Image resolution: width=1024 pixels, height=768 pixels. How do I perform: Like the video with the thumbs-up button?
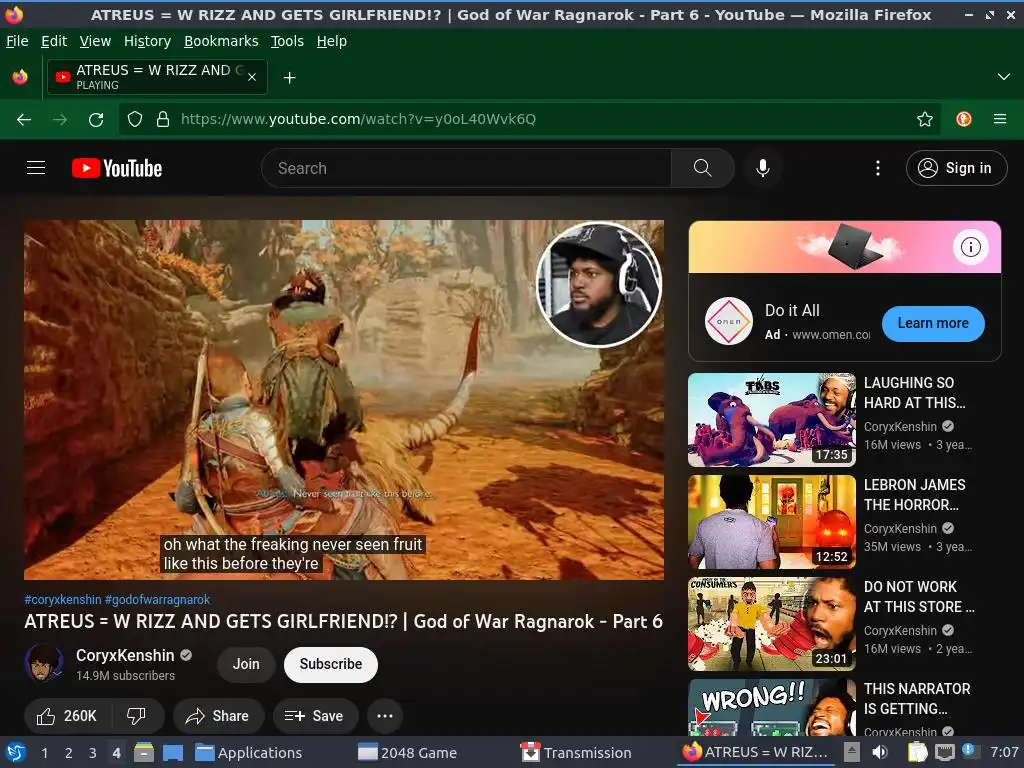(x=68, y=716)
